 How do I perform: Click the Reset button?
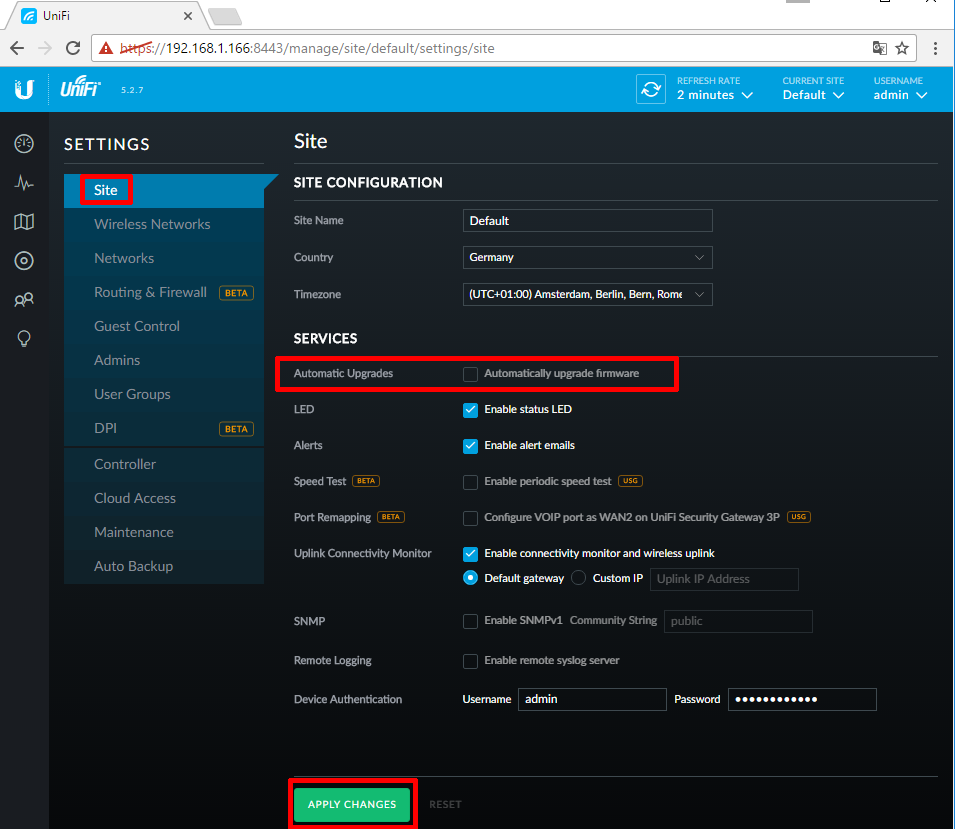445,805
